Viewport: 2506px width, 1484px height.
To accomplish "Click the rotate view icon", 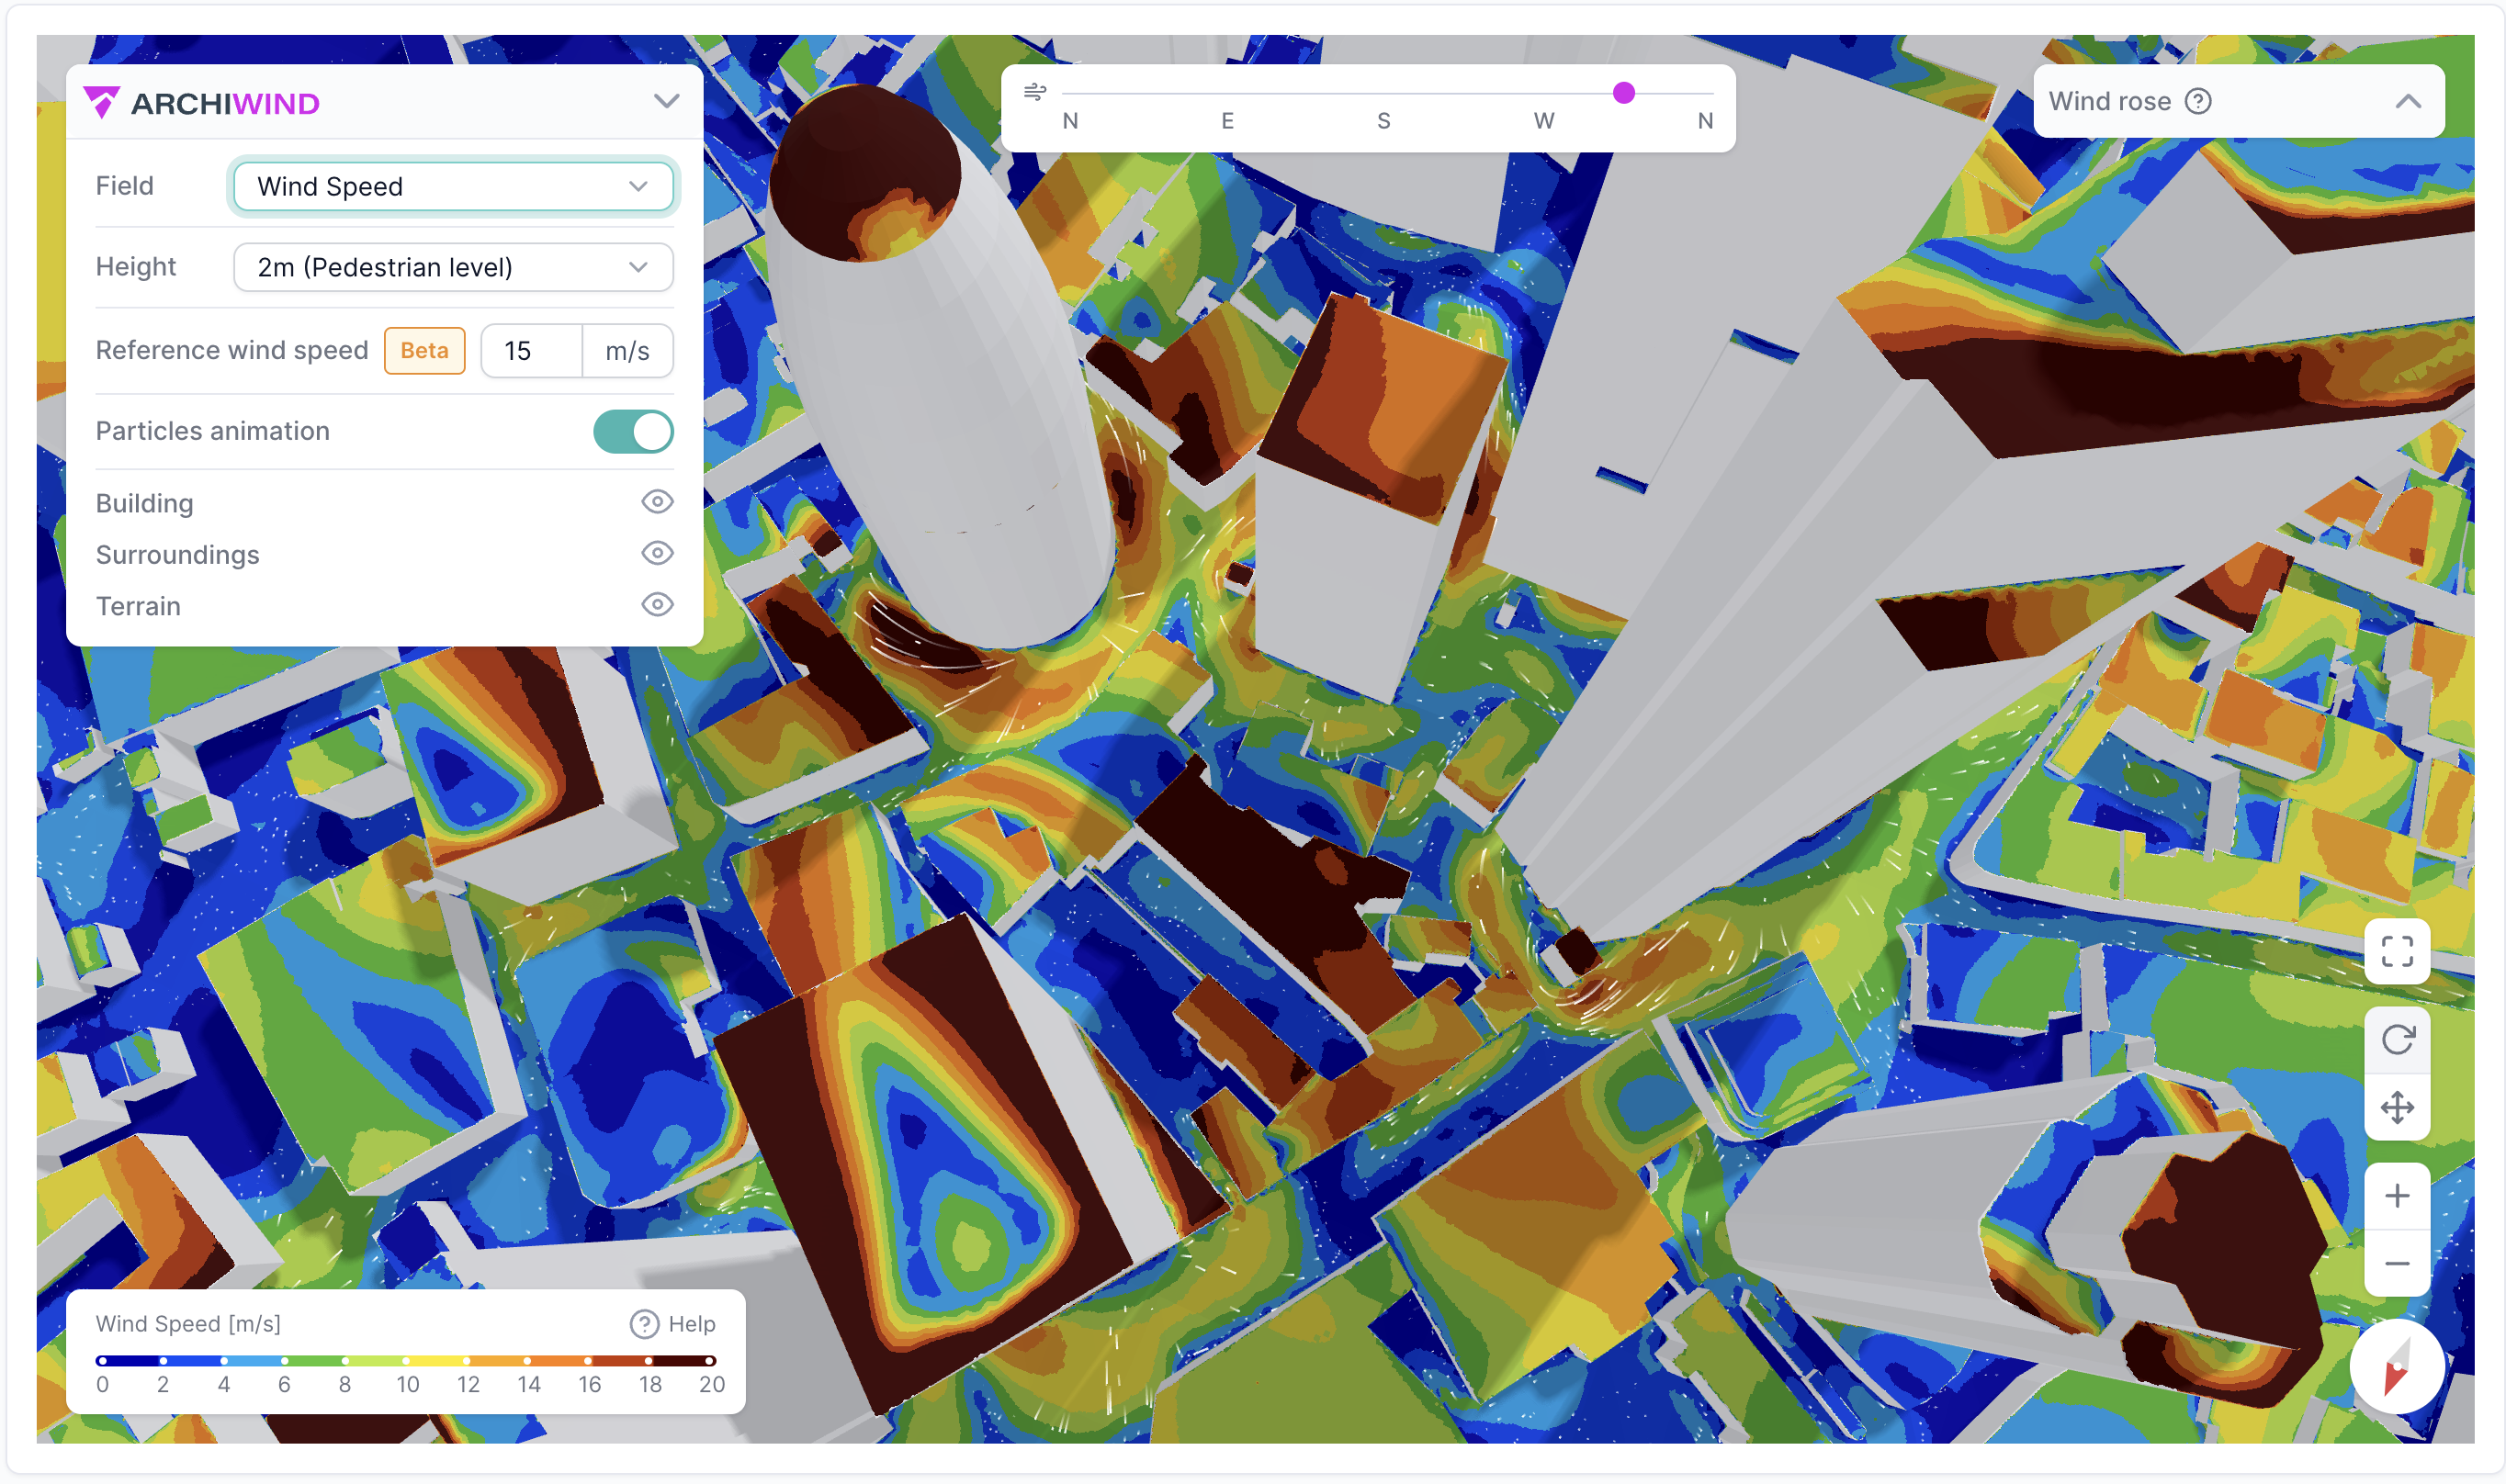I will pos(2396,1039).
